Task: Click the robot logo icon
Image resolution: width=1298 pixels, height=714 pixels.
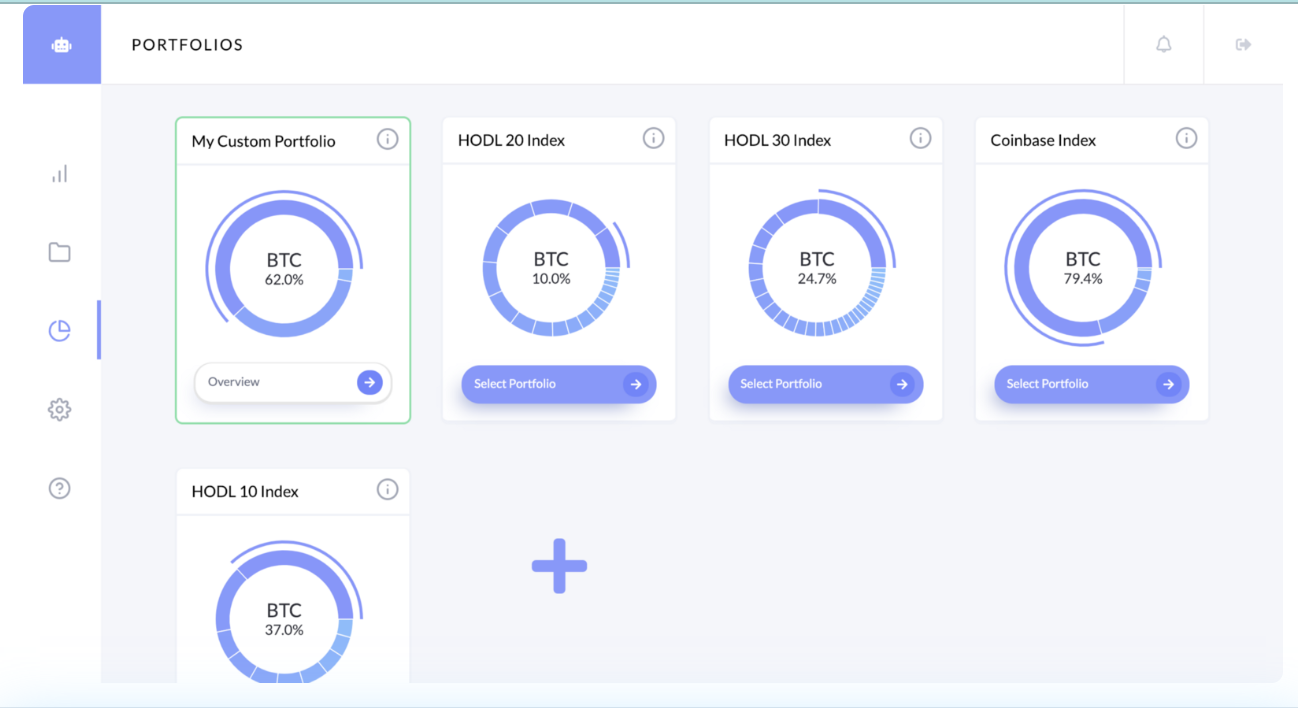Action: (62, 45)
